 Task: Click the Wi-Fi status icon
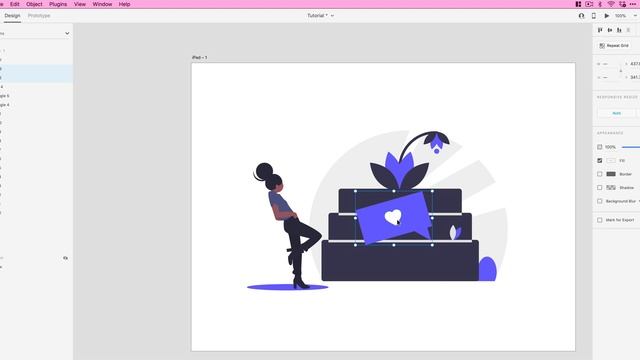coord(611,4)
